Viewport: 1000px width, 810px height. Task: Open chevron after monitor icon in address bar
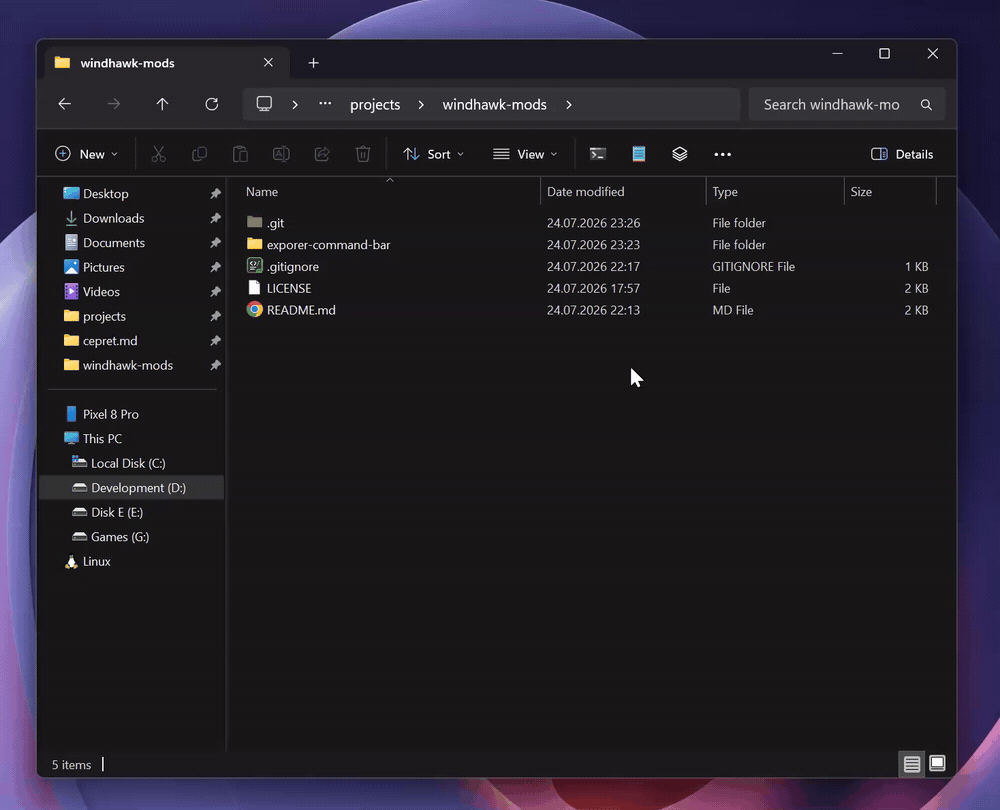click(295, 105)
